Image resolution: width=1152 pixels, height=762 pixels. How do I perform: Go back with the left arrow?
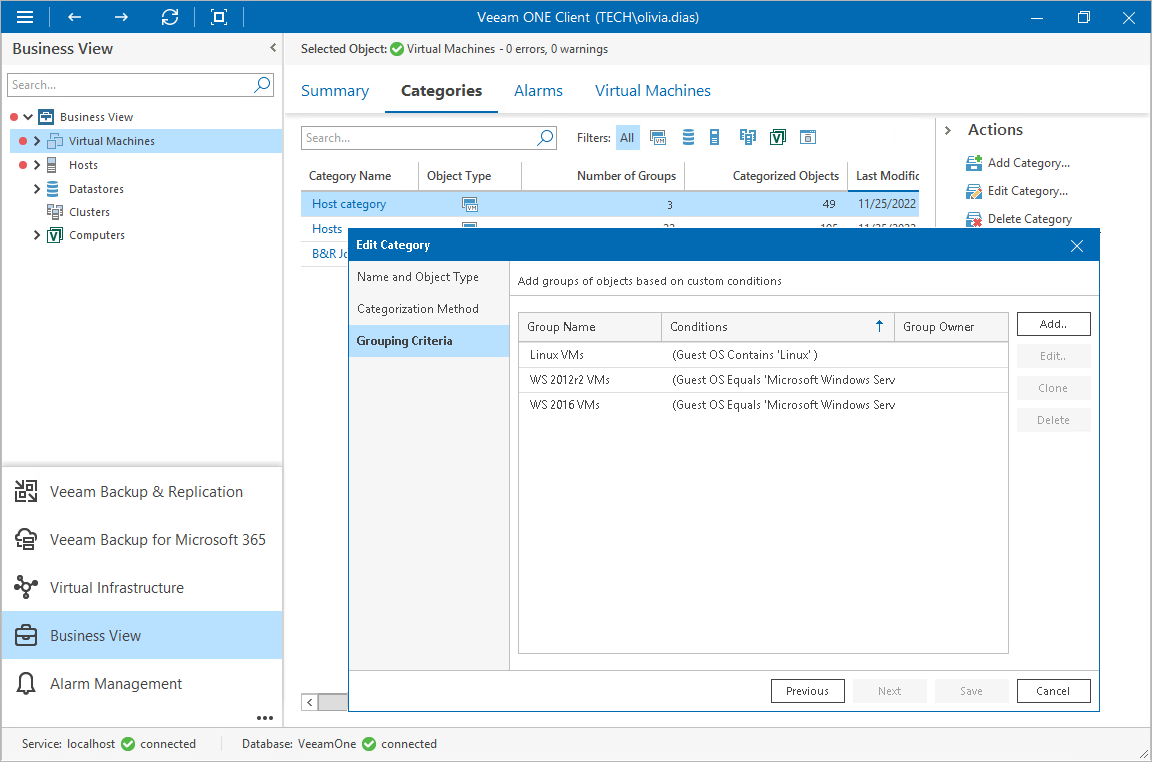(x=74, y=17)
